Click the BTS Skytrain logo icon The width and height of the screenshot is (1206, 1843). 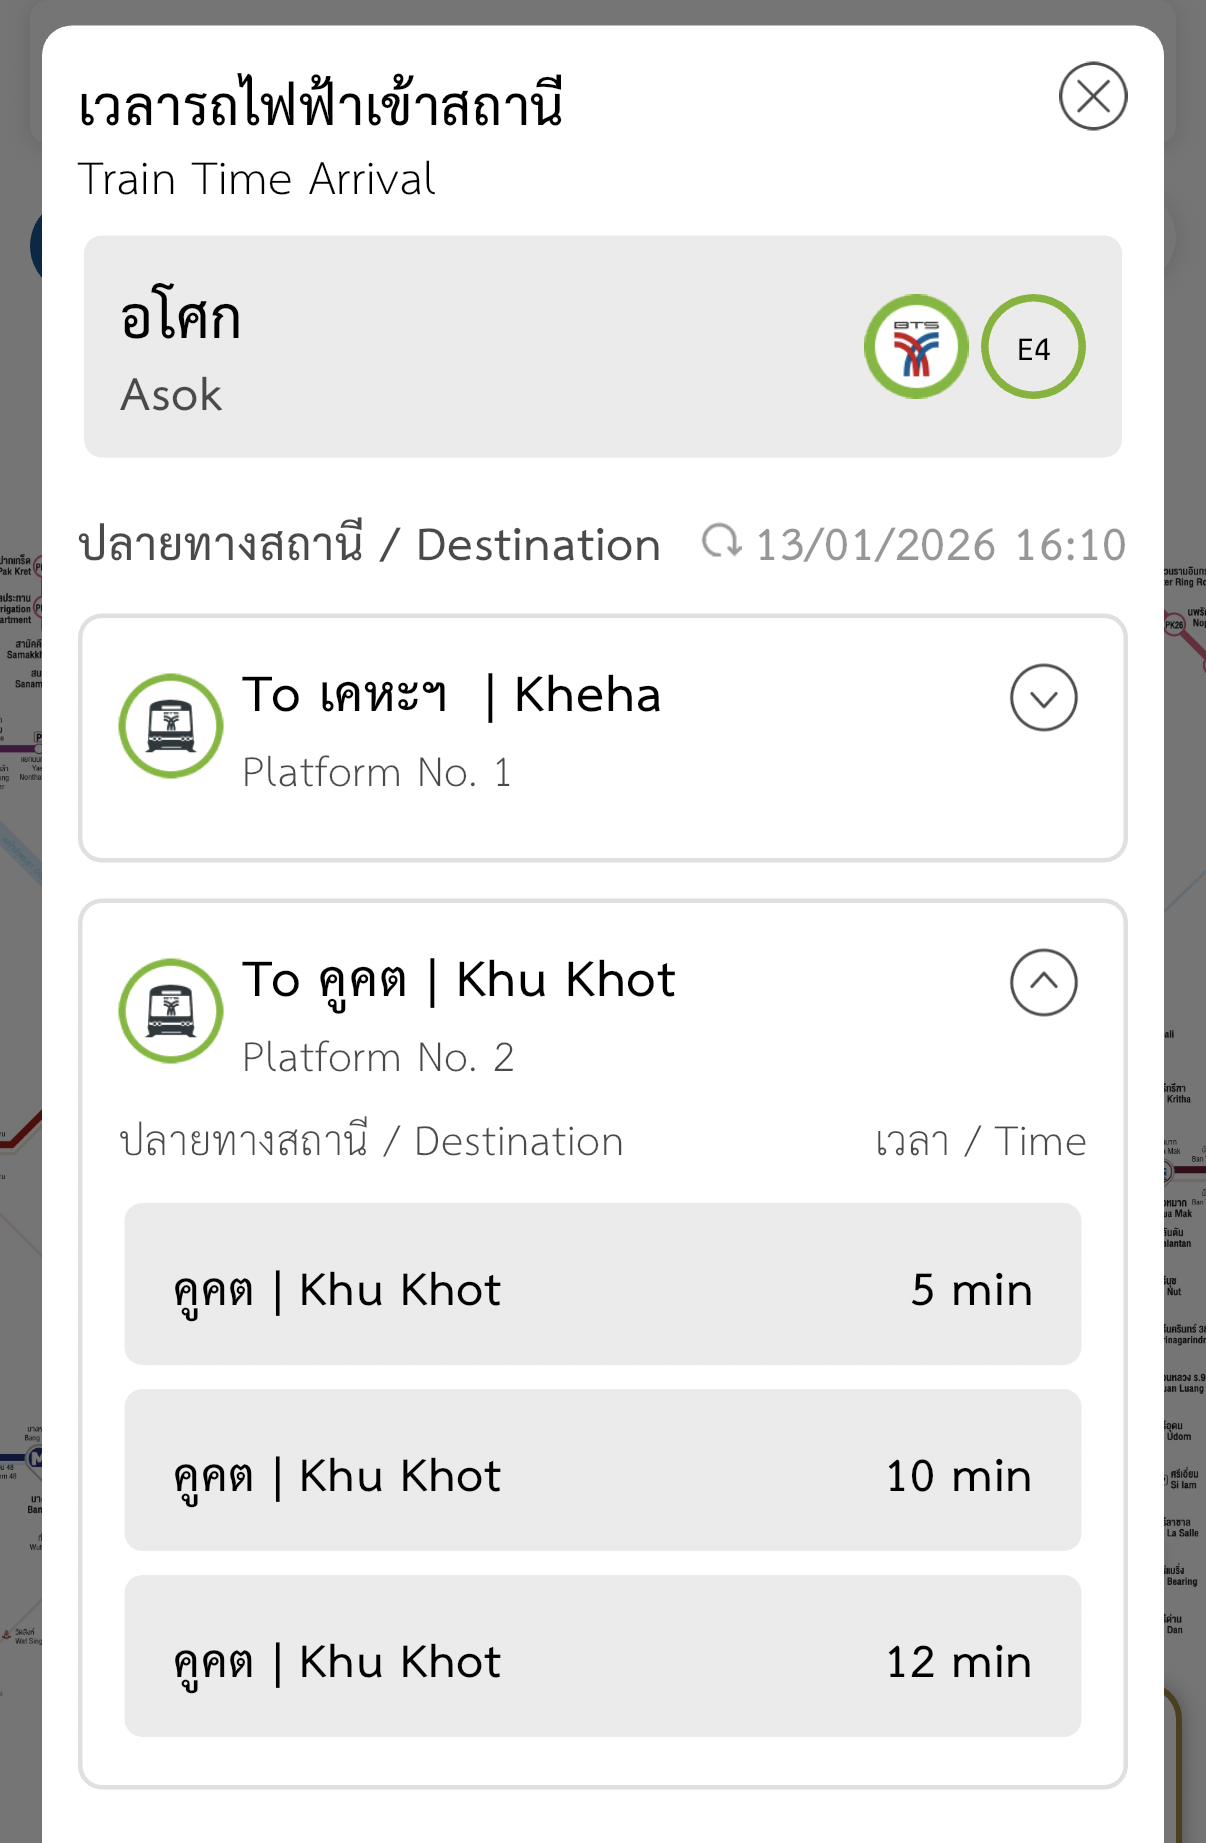pos(916,347)
